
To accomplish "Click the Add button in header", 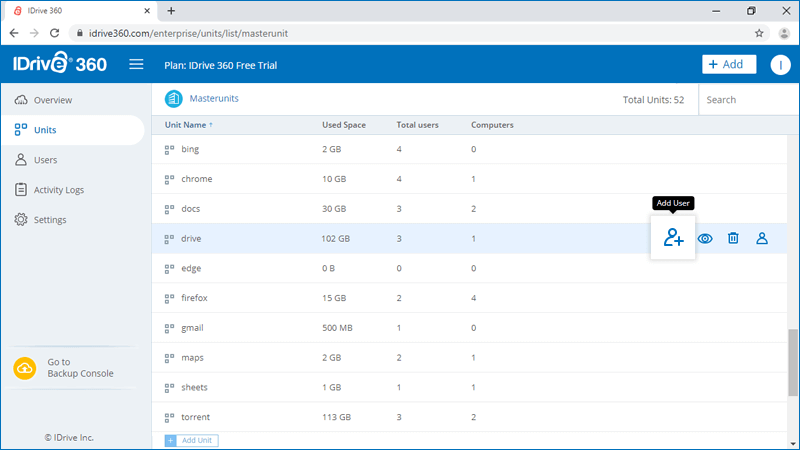I will [729, 64].
